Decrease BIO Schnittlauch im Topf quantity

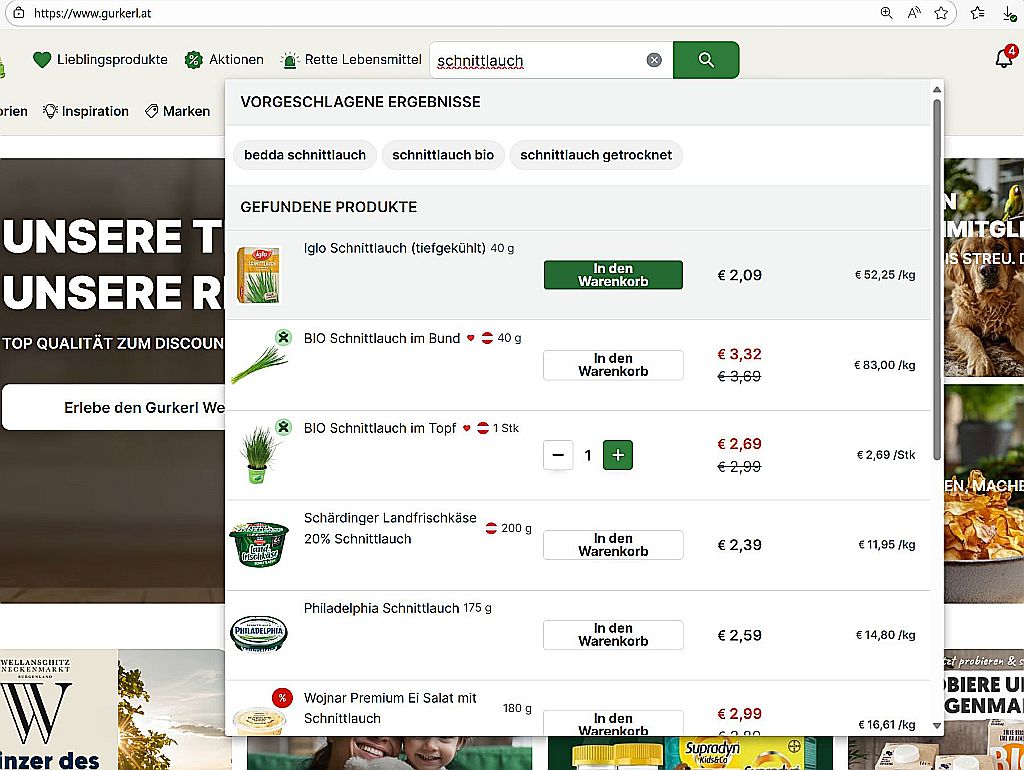click(558, 455)
